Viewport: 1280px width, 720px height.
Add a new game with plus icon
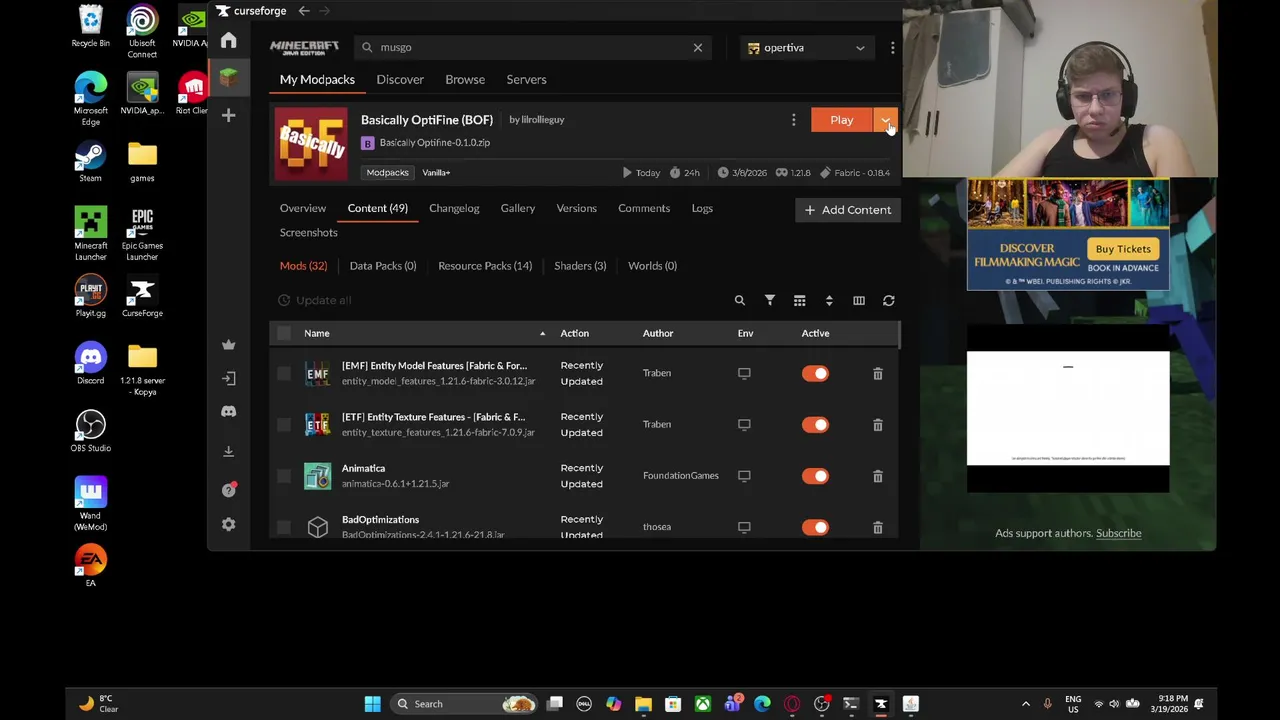tap(228, 115)
